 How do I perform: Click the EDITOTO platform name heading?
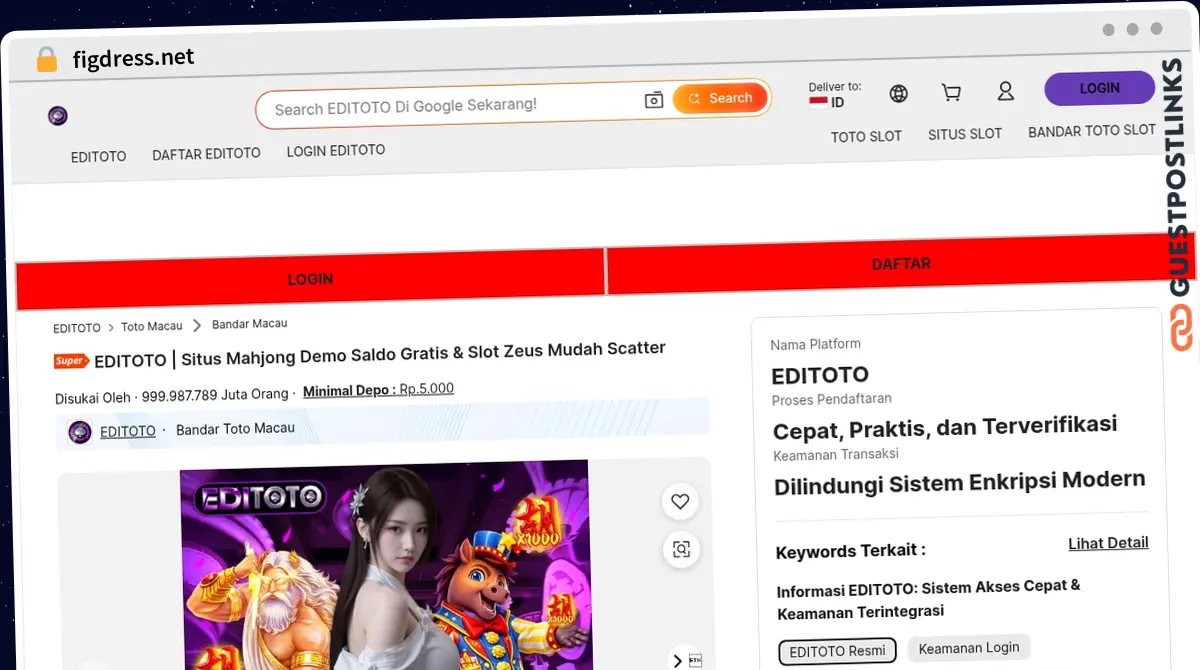[820, 376]
